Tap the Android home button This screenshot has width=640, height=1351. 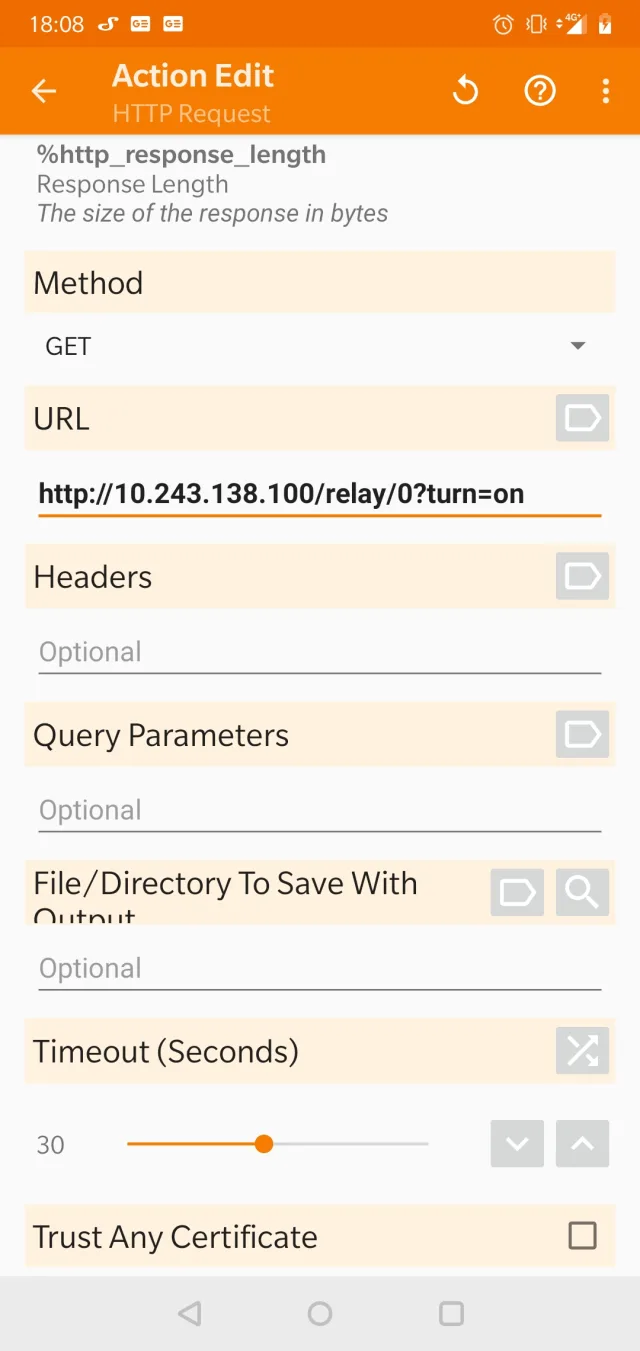tap(319, 1313)
